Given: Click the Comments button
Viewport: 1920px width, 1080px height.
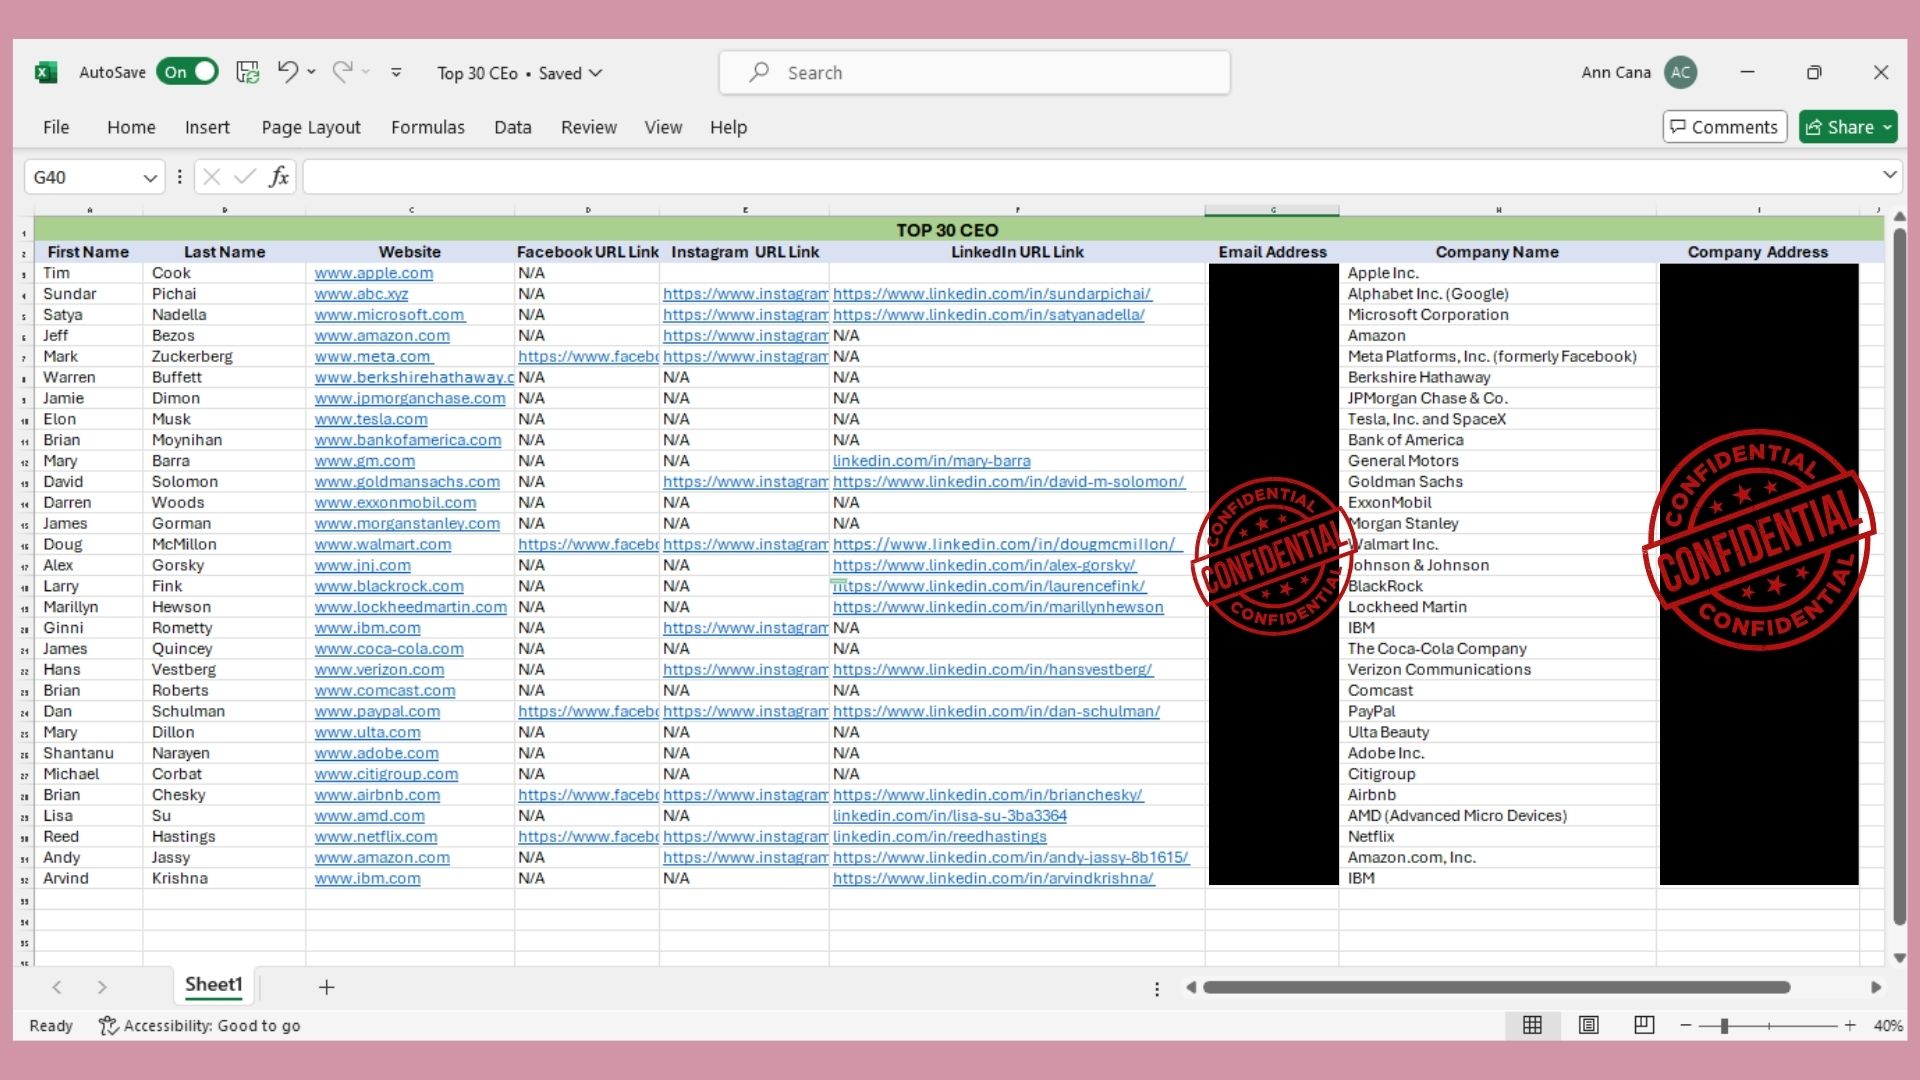Looking at the screenshot, I should click(1724, 127).
